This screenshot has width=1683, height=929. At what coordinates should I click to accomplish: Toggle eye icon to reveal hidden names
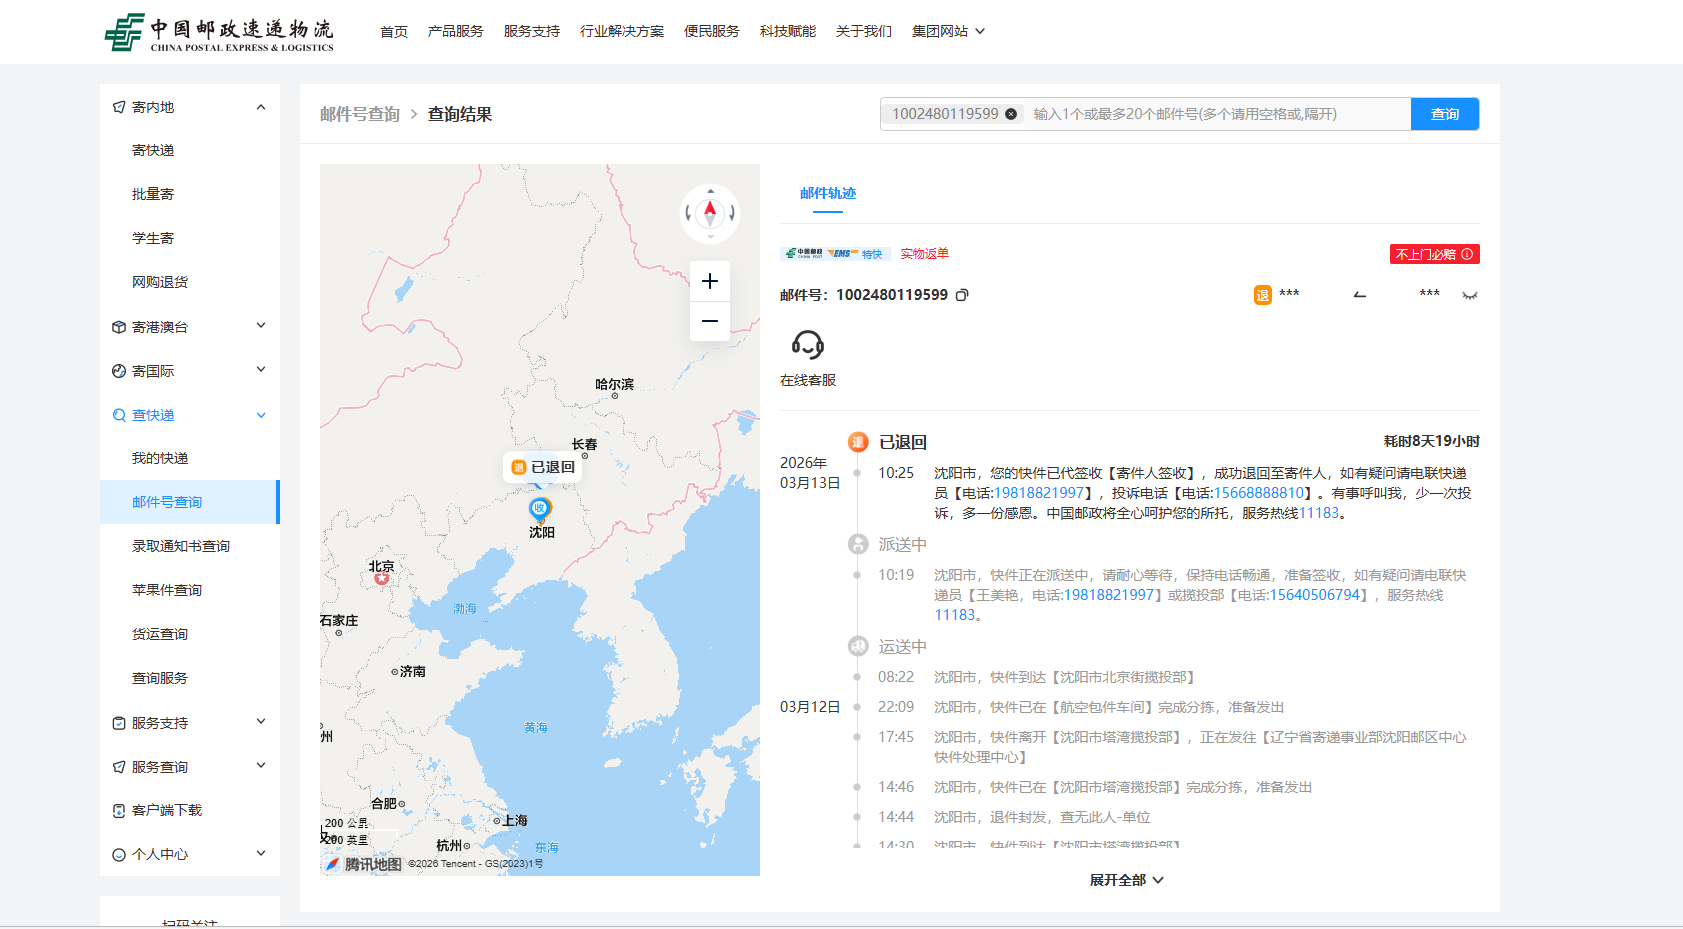coord(1469,295)
